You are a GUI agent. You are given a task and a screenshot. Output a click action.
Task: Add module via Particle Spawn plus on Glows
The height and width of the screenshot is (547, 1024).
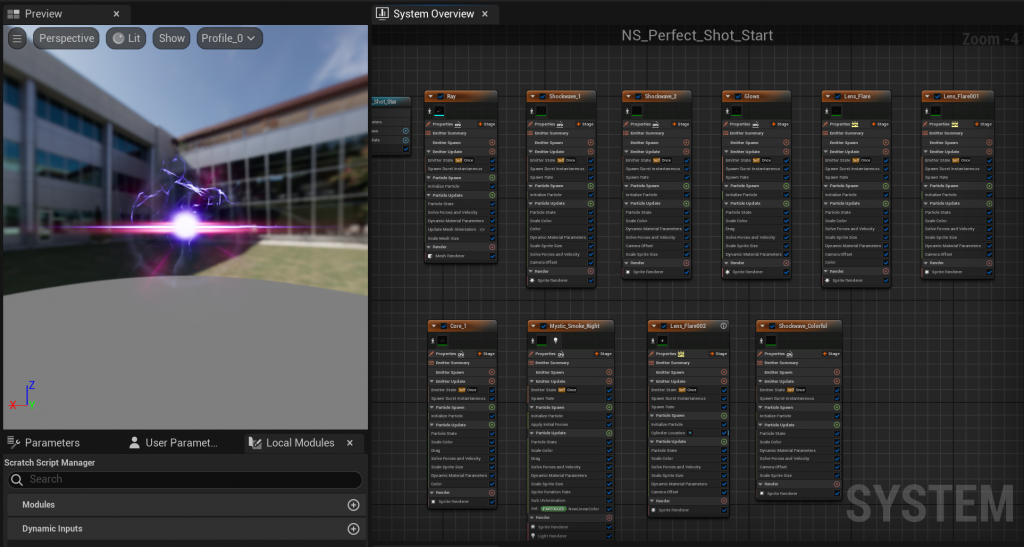[785, 186]
